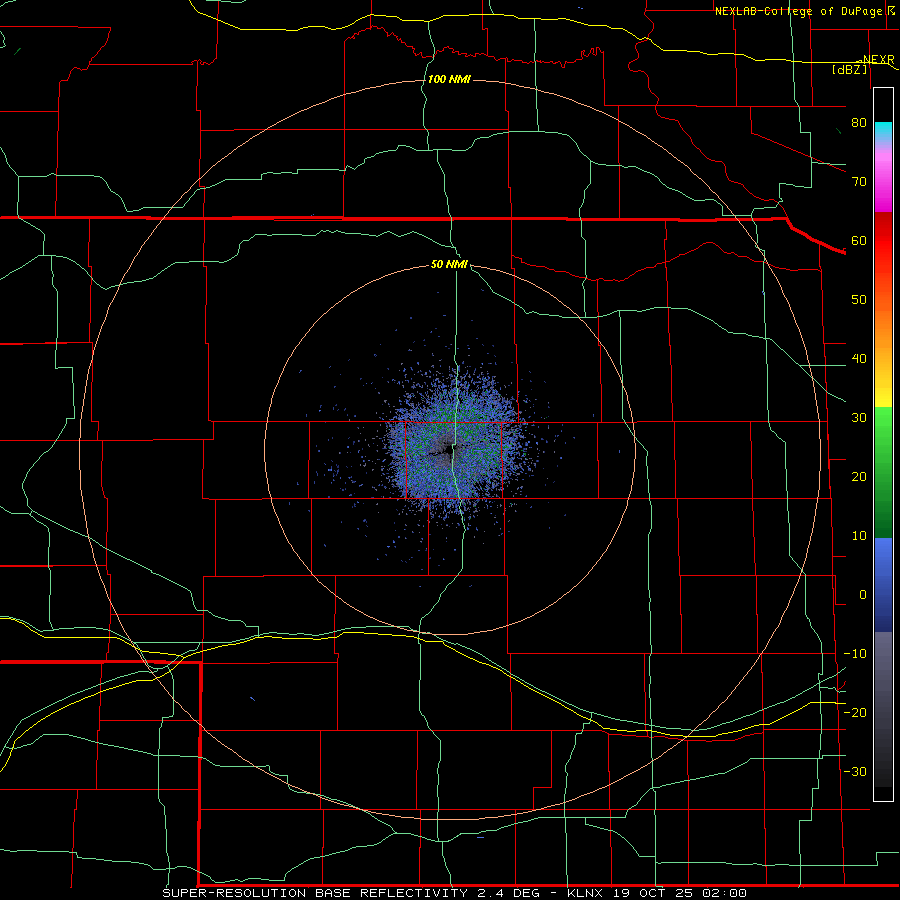
Task: Click the 40 value on the dBZ scale
Action: tap(859, 359)
